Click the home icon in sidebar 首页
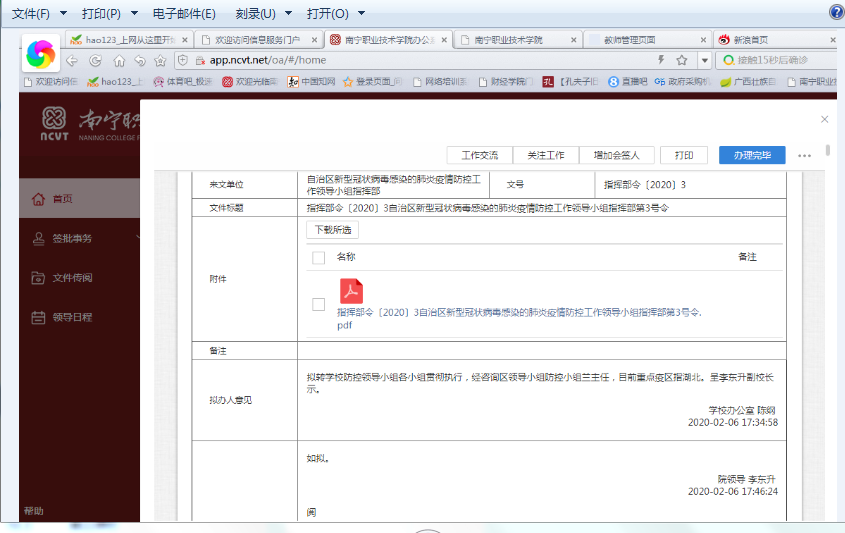The image size is (845, 533). (38, 199)
